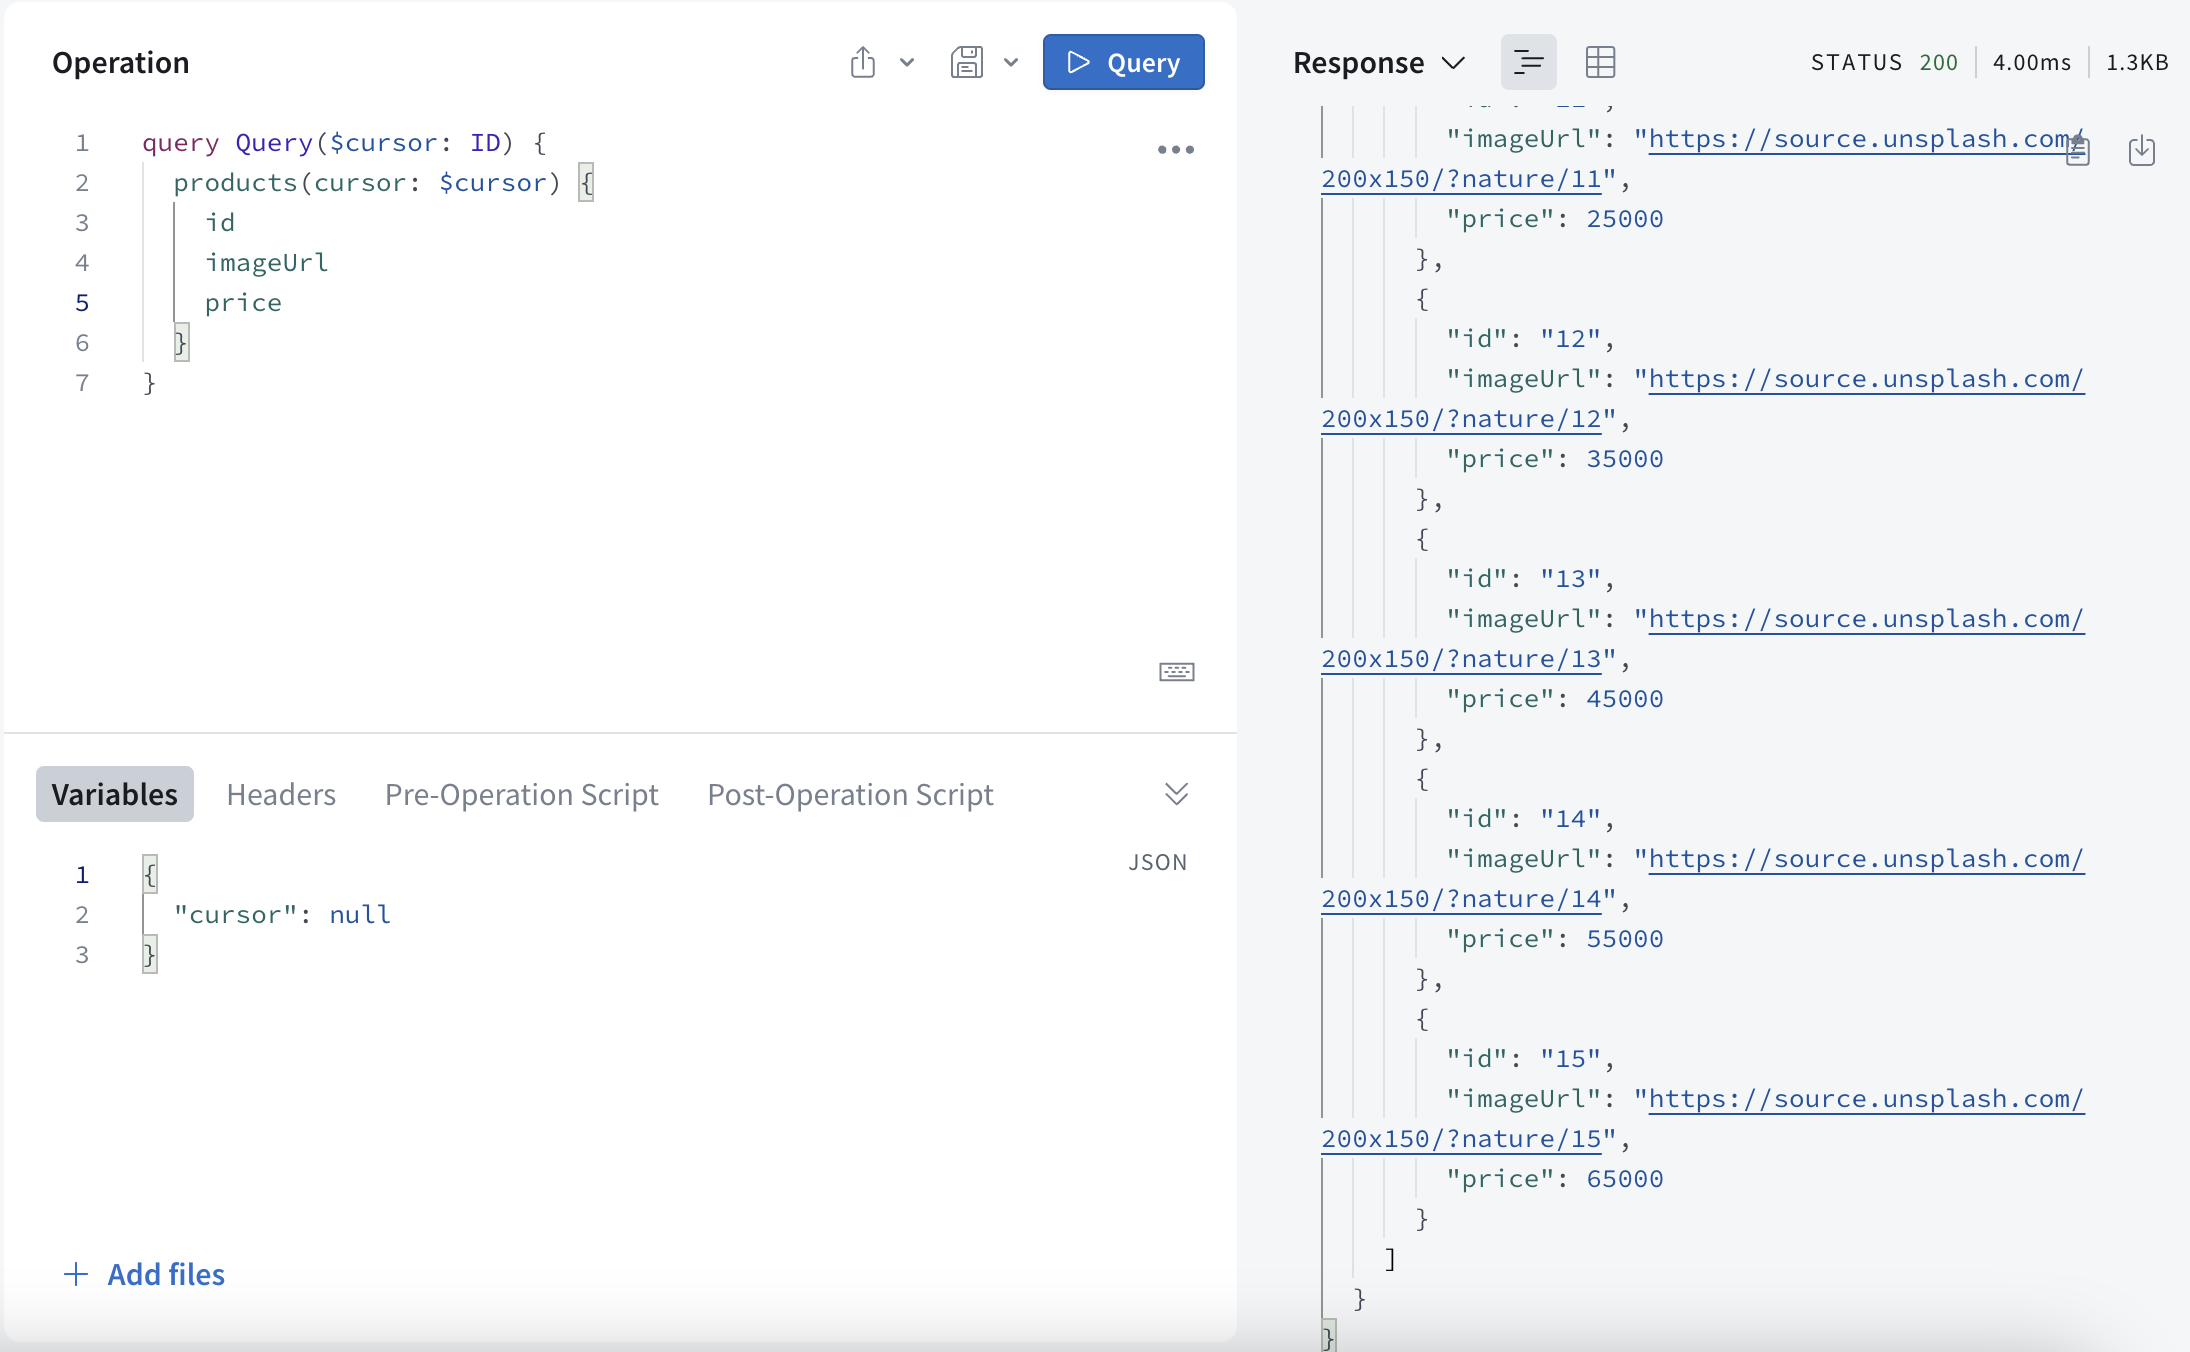2190x1352 pixels.
Task: Click the Add files link
Action: coord(166,1274)
